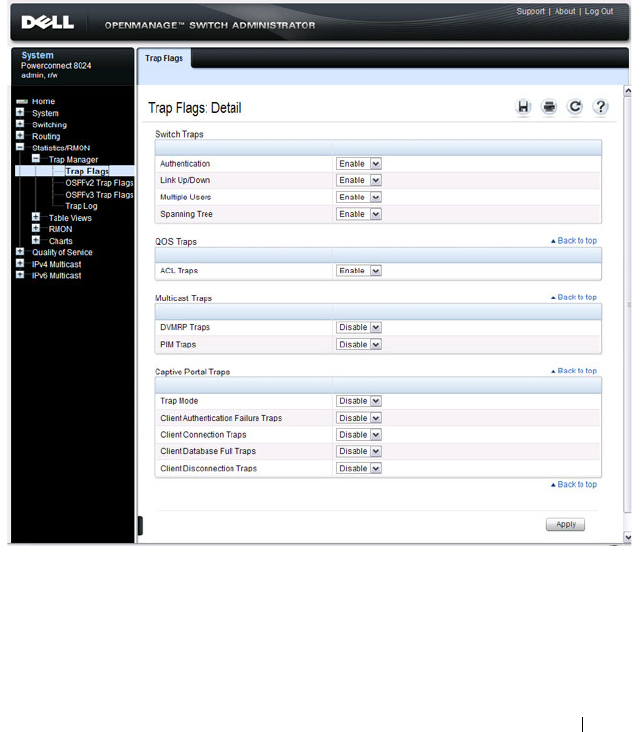Open the Help question mark icon
This screenshot has width=641, height=732.
(x=600, y=107)
